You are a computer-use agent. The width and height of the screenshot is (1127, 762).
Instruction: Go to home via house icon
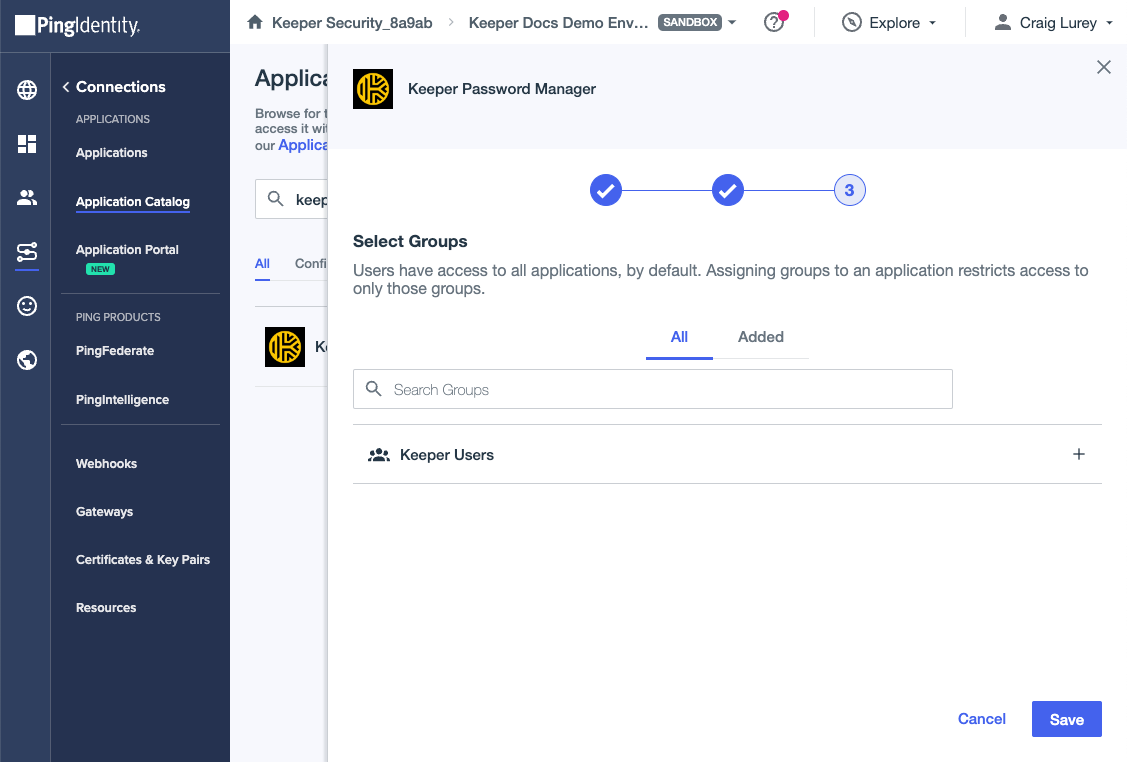254,22
